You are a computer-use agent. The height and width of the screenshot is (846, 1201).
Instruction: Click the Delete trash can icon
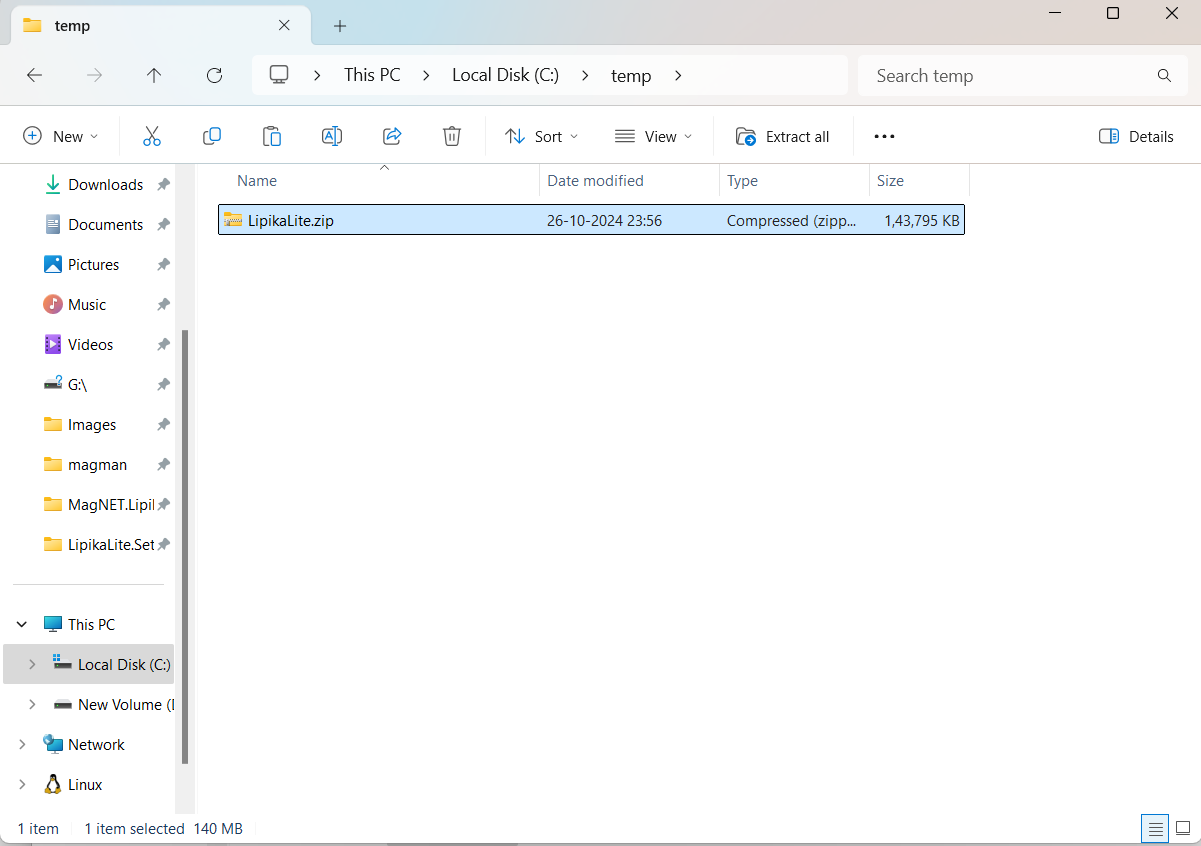452,136
